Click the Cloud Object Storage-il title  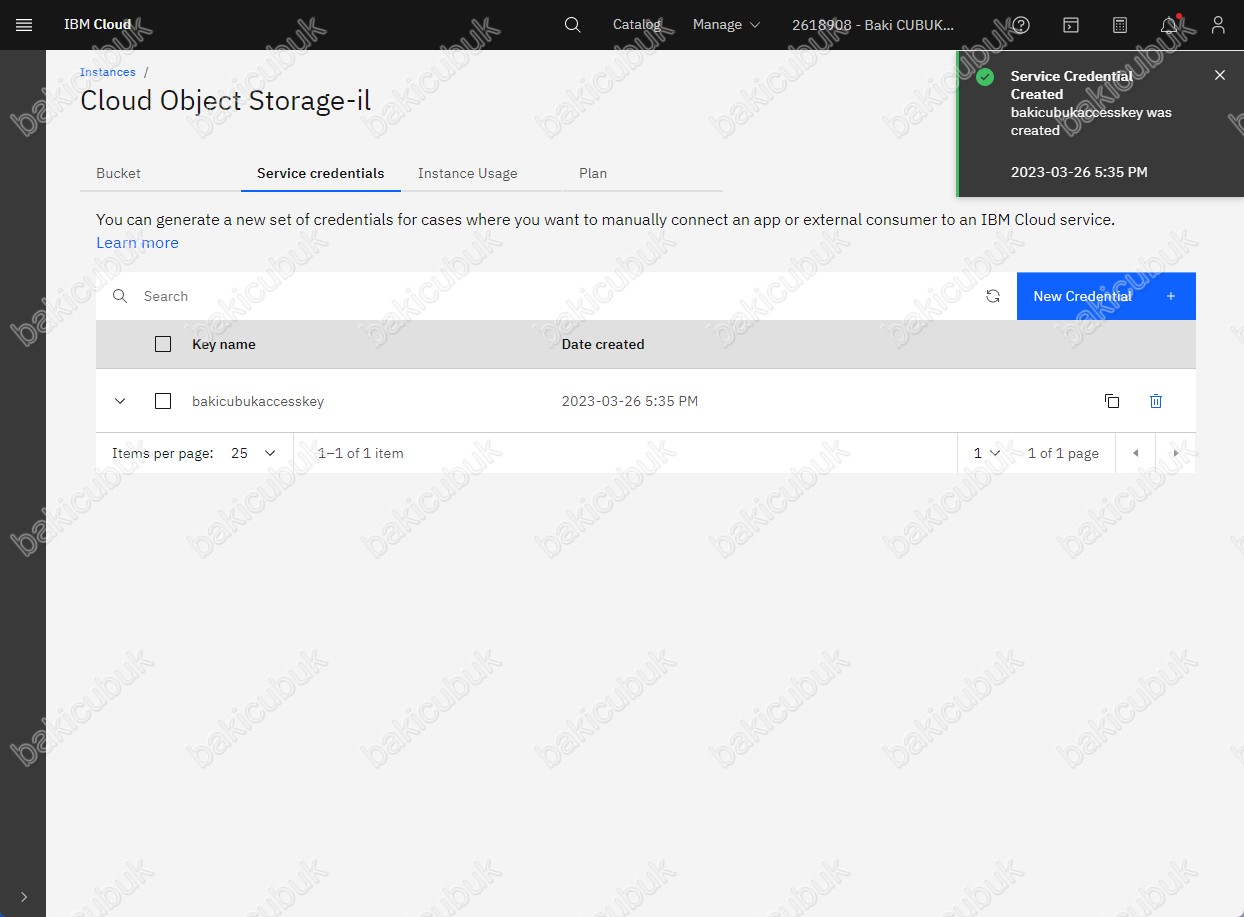click(226, 100)
